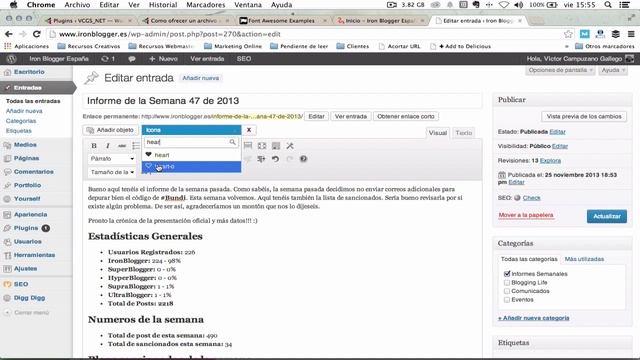640x360 pixels.
Task: Open volume control in menu bar
Action: [x=519, y=5]
